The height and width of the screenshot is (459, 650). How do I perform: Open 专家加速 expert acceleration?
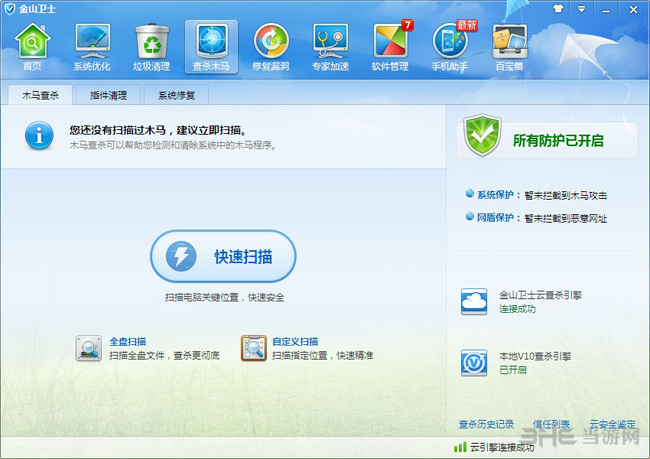(x=331, y=46)
